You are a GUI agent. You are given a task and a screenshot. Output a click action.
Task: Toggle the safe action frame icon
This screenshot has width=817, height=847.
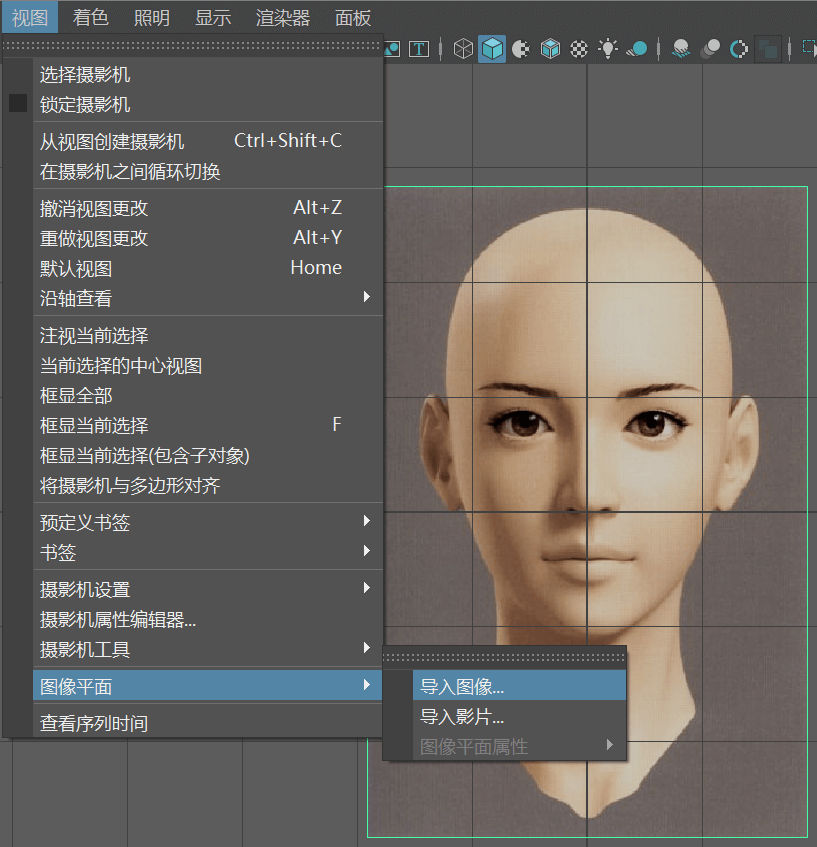coord(392,49)
